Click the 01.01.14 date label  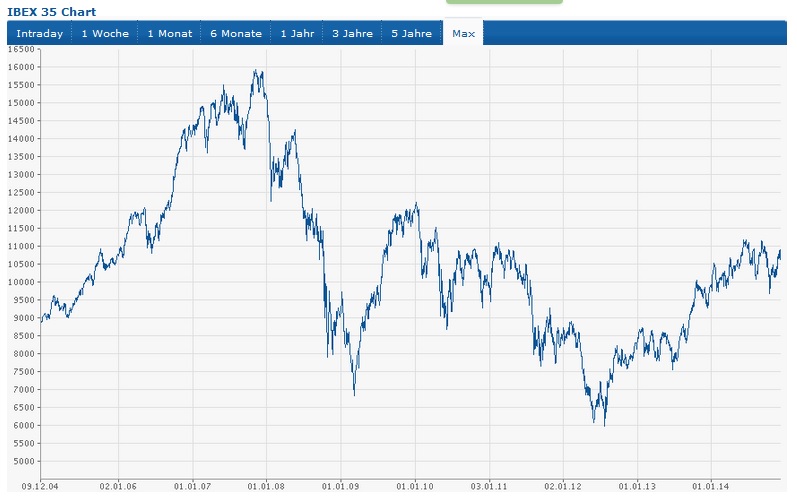pyautogui.click(x=711, y=486)
